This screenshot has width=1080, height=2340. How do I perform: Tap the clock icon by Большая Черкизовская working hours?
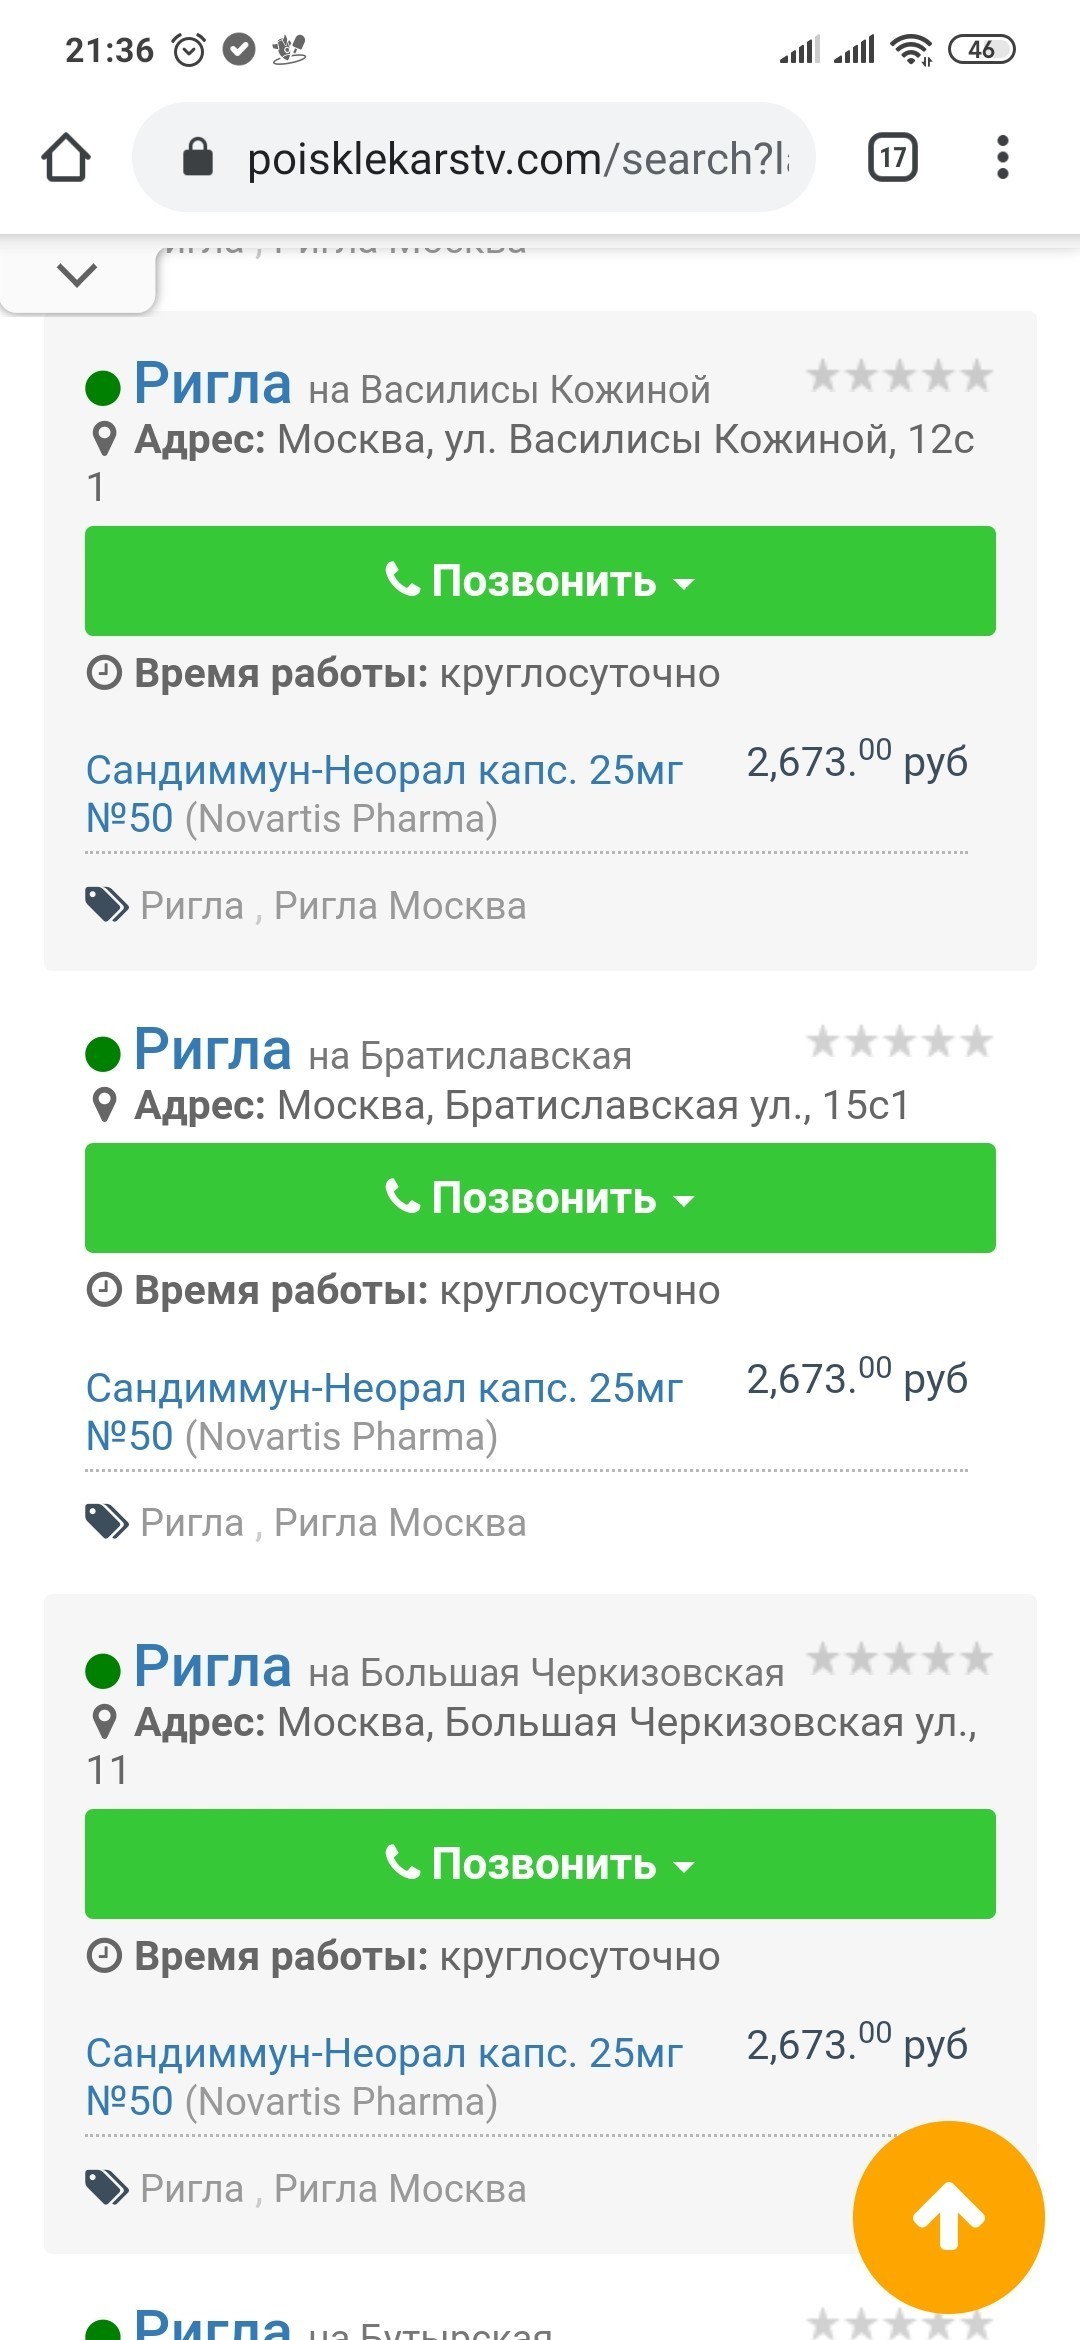point(104,1956)
